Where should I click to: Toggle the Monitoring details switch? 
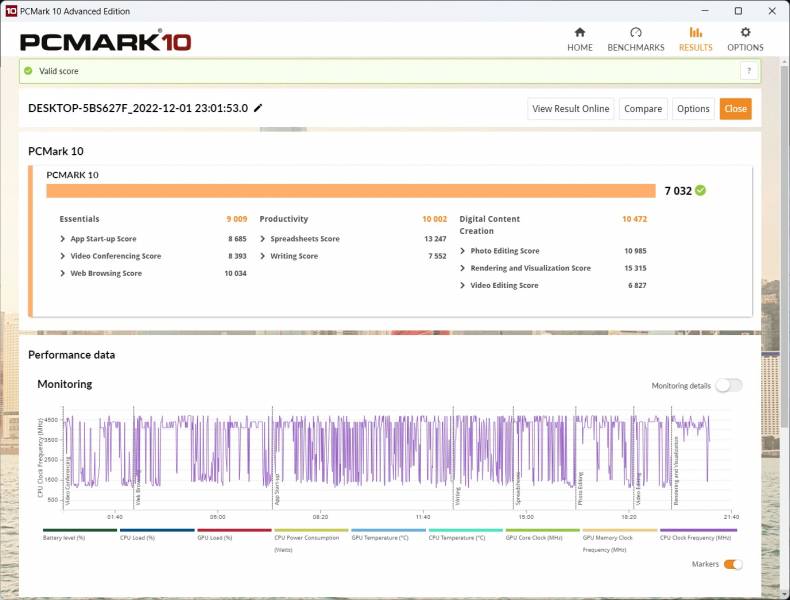[x=729, y=385]
